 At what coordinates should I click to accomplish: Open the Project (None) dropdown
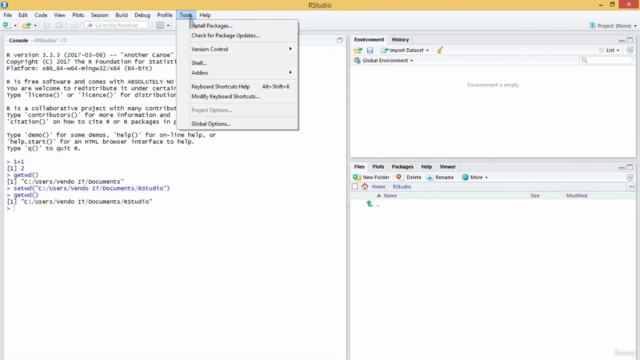coord(613,26)
